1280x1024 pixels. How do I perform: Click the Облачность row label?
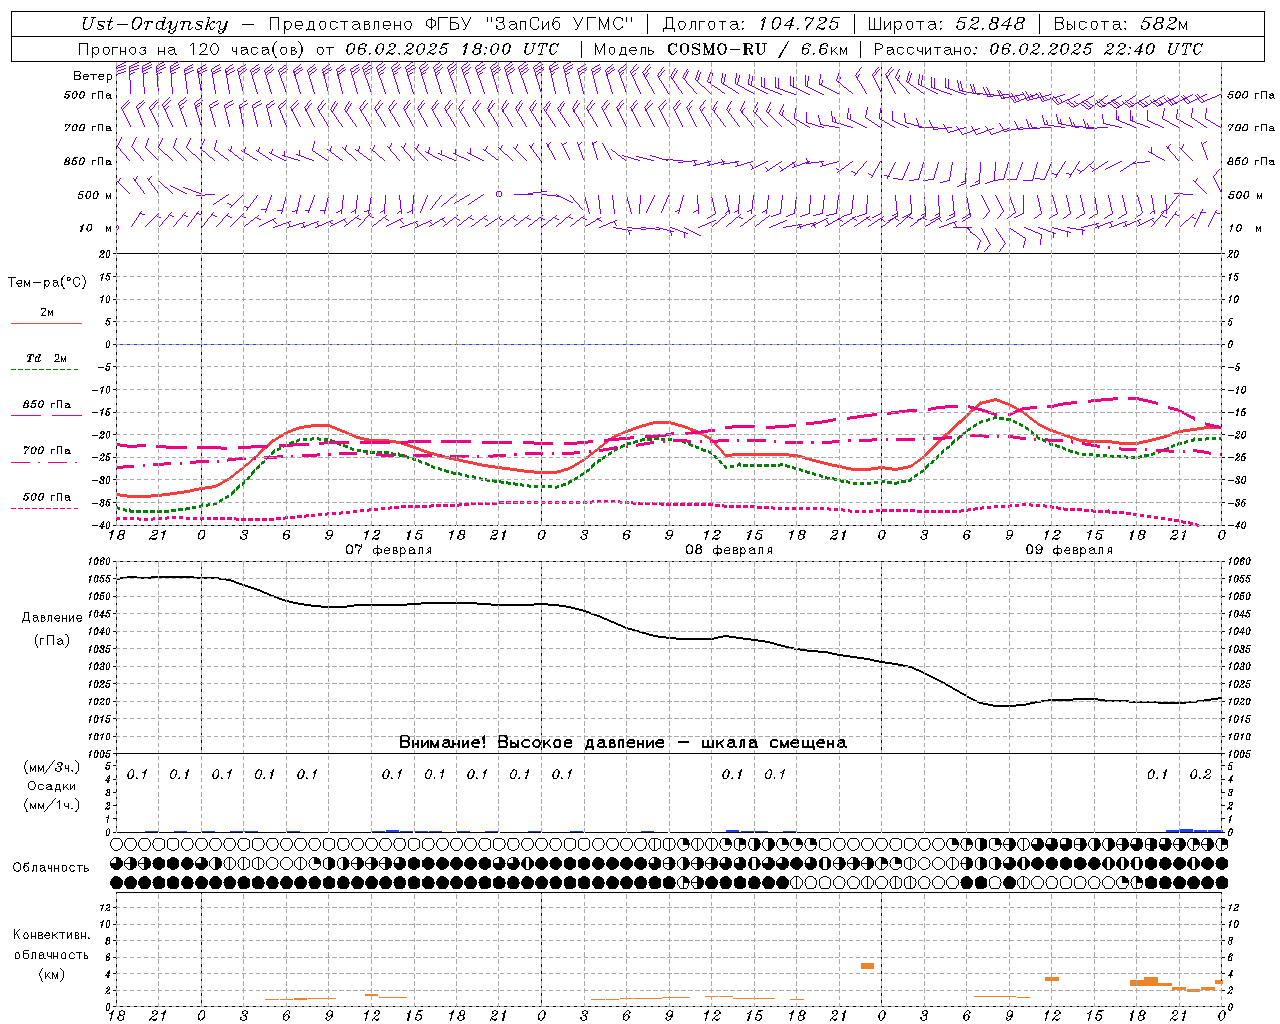pos(51,868)
